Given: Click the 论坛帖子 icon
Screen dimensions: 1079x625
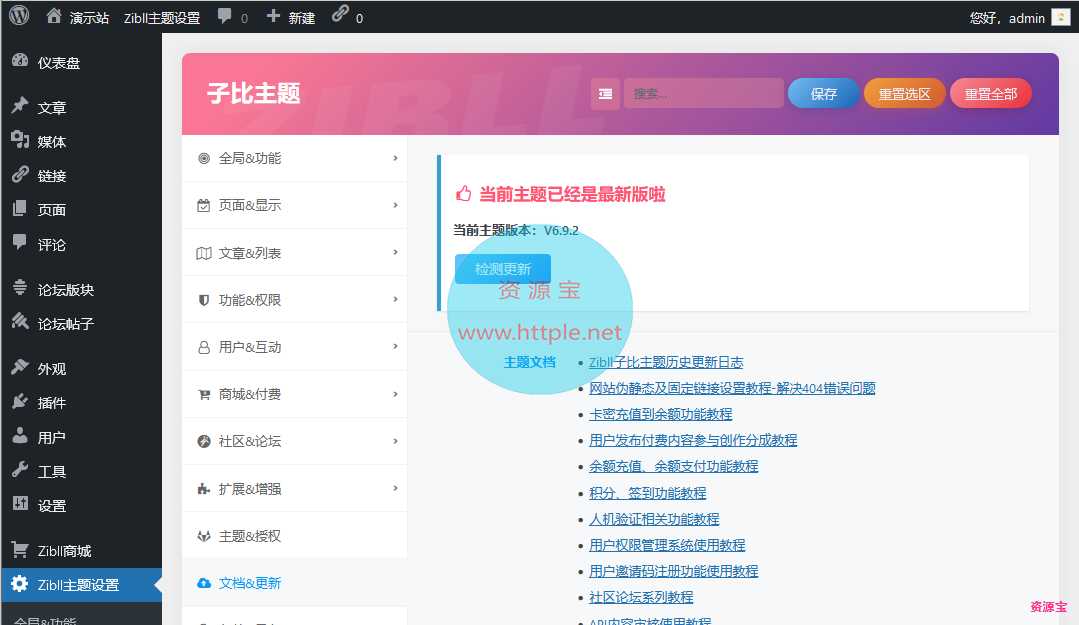Looking at the screenshot, I should (20, 321).
